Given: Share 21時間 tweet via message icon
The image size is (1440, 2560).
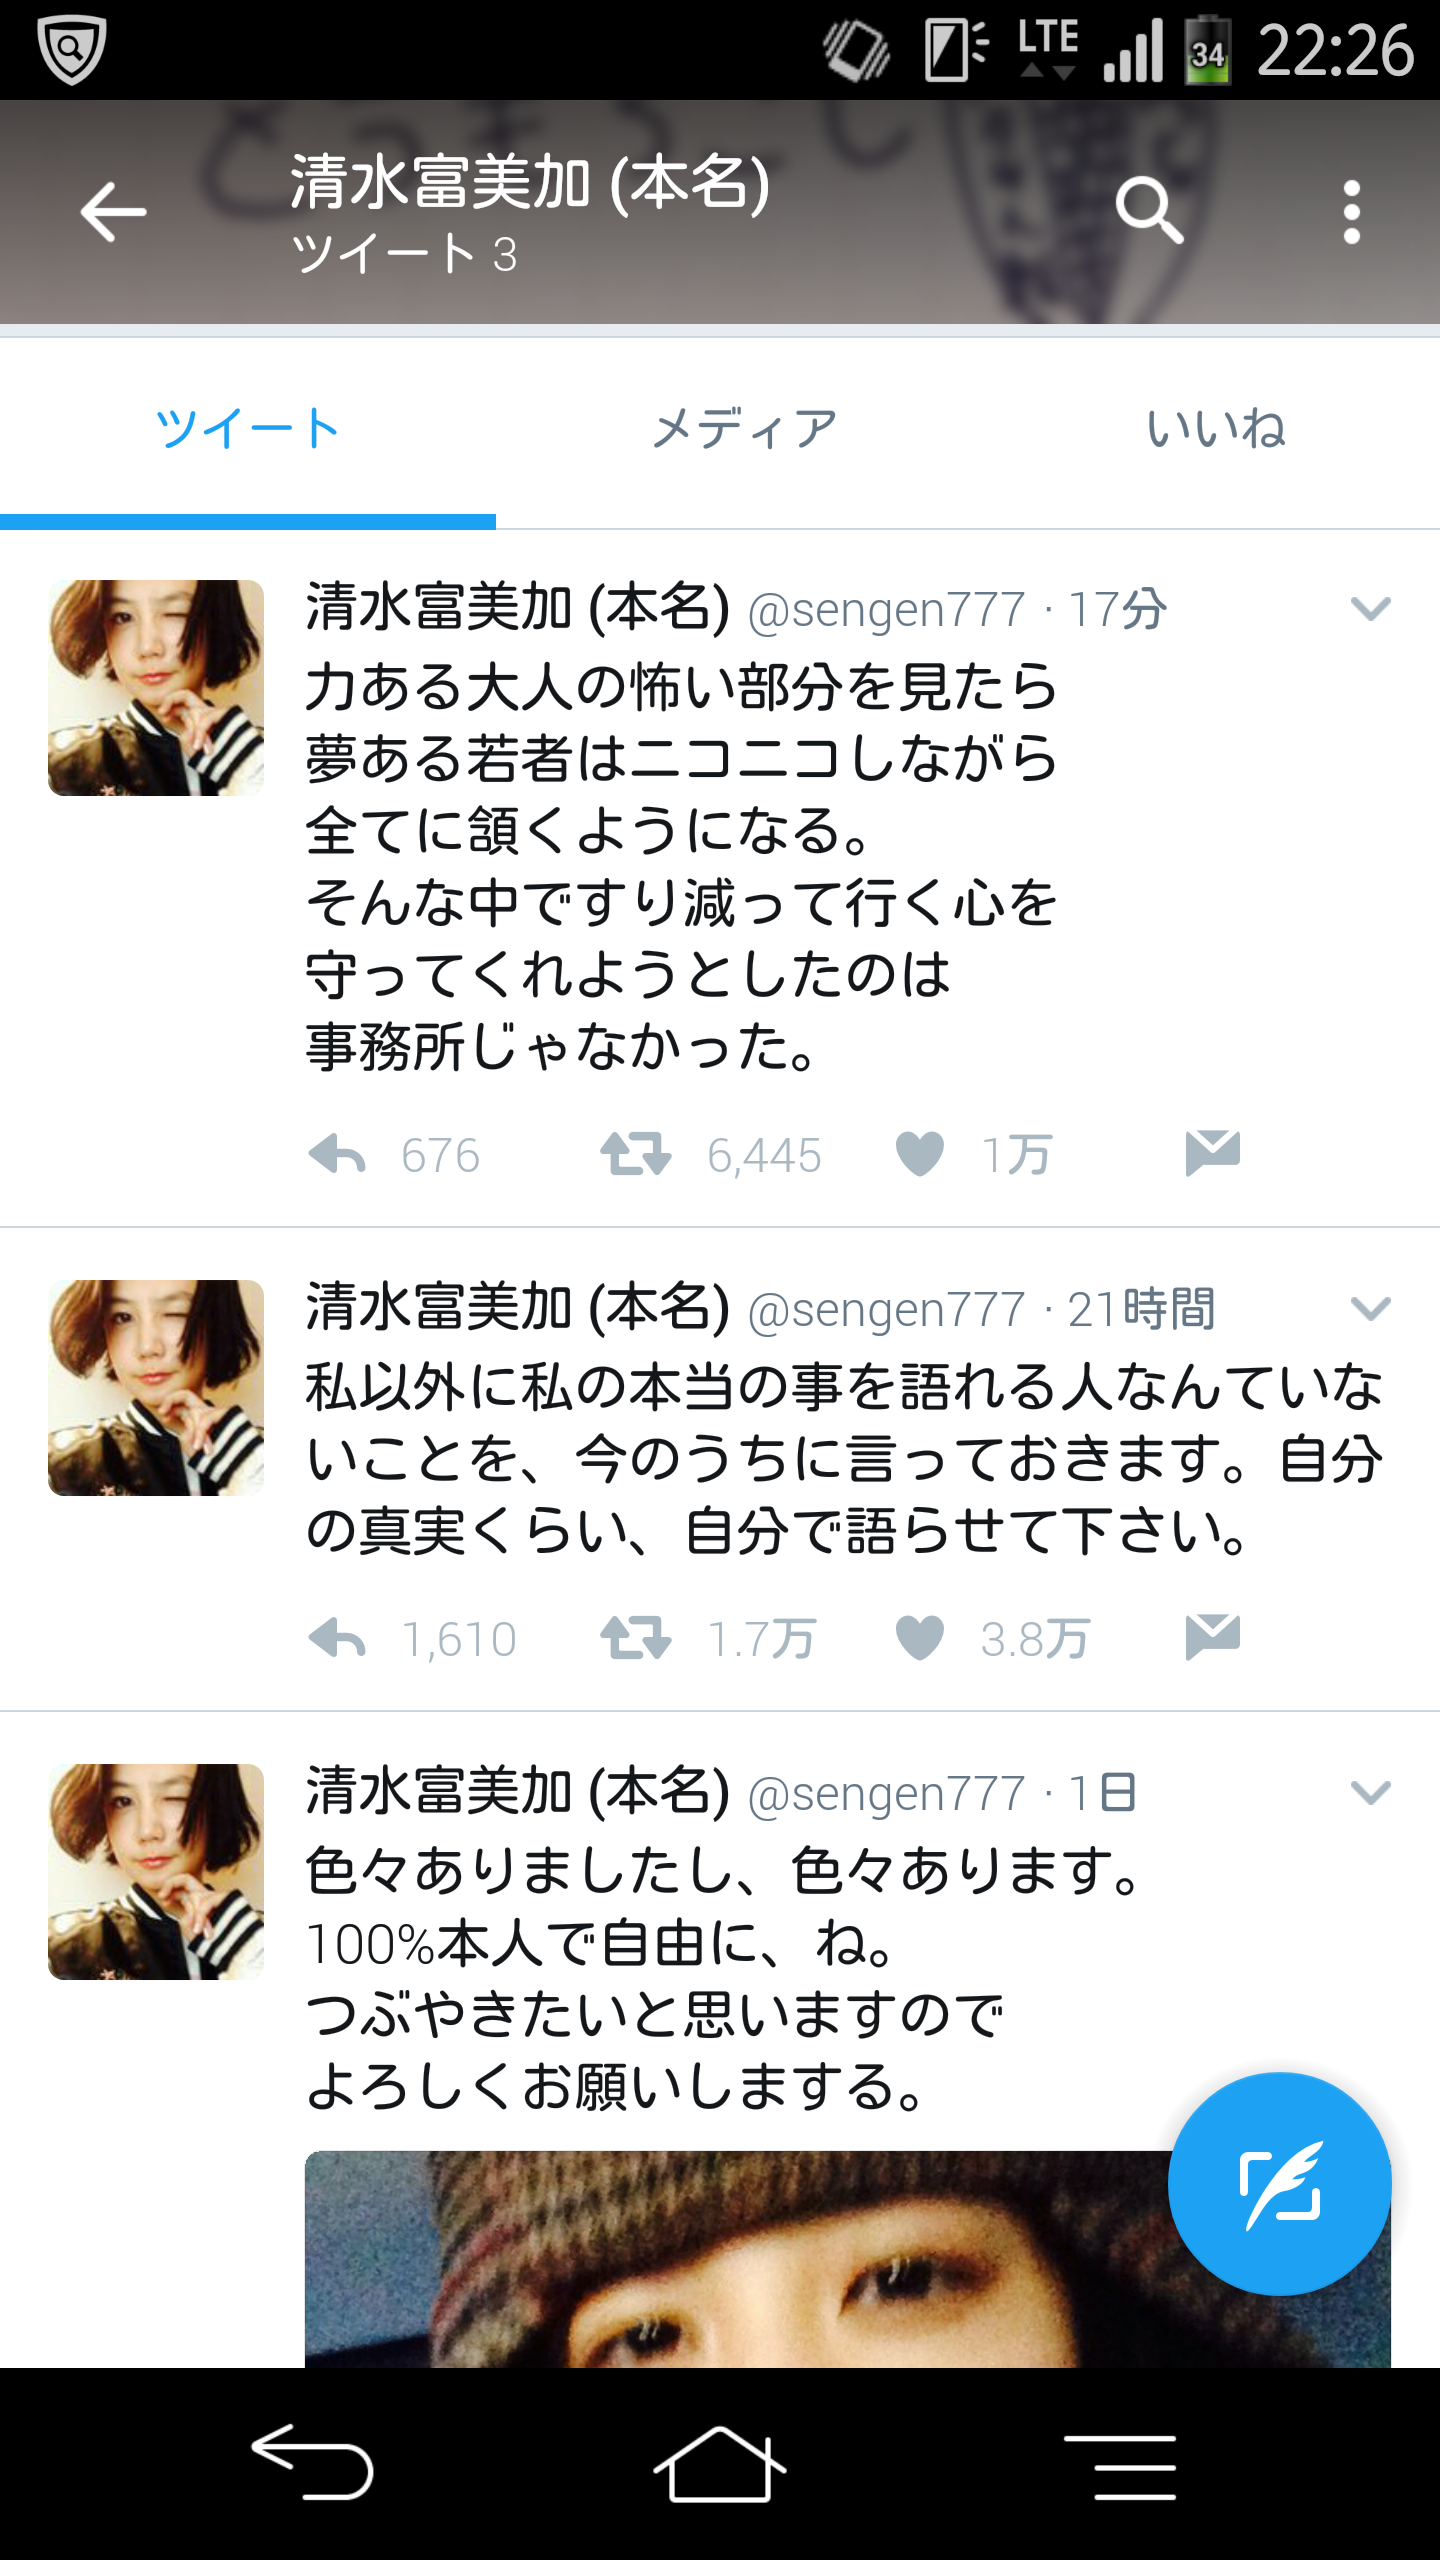Looking at the screenshot, I should pyautogui.click(x=1212, y=1637).
